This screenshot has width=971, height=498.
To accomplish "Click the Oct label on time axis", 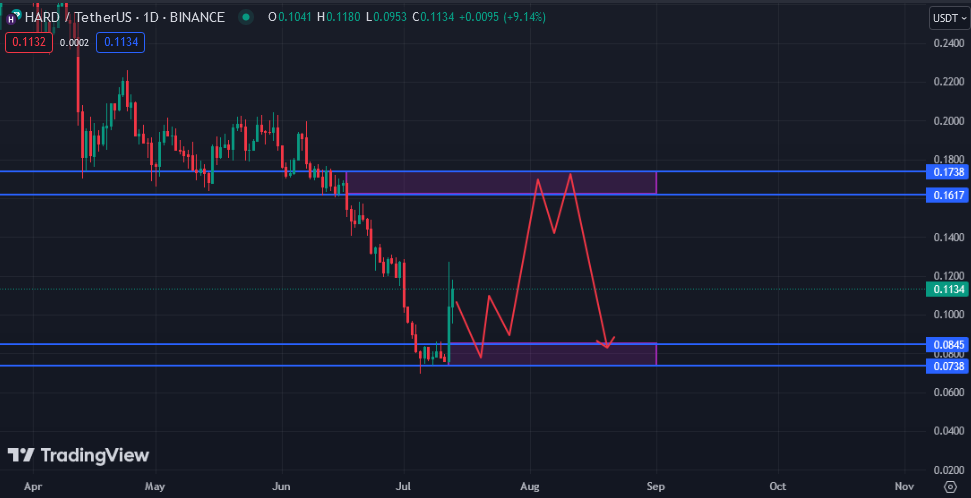I will coord(778,486).
